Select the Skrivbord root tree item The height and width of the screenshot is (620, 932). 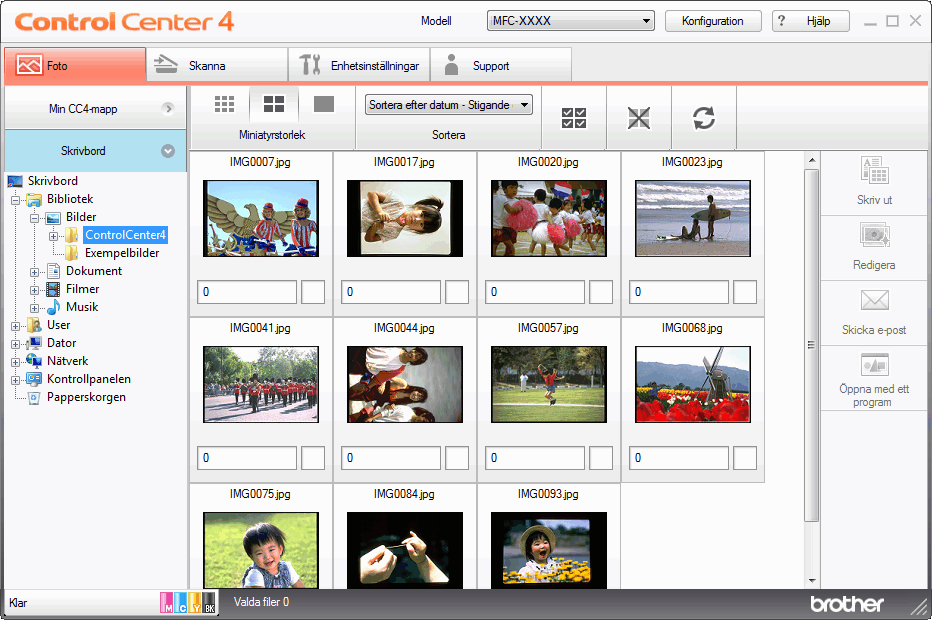click(52, 181)
